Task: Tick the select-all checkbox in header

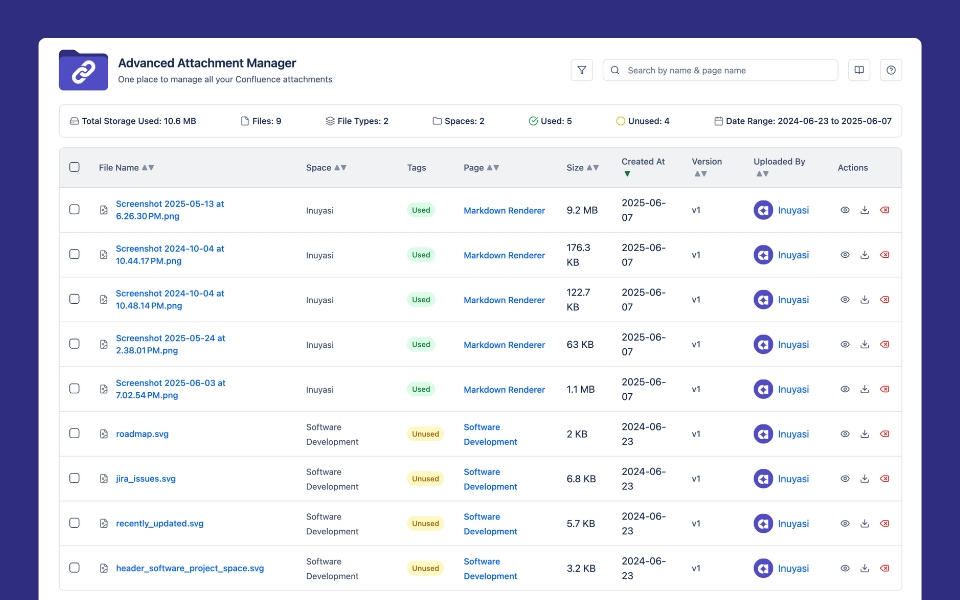Action: coord(74,167)
